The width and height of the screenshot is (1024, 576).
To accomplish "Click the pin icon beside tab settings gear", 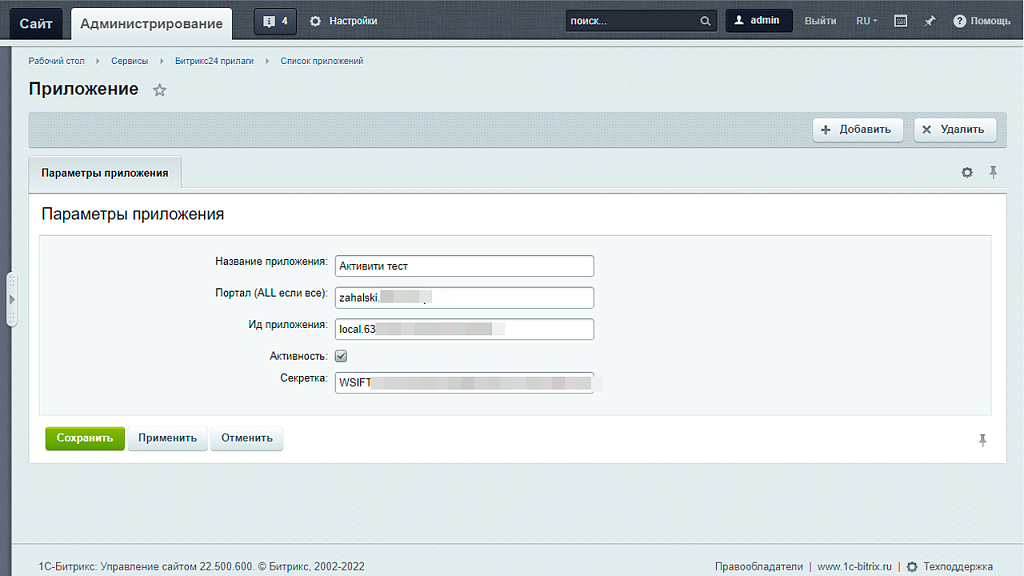I will tap(993, 173).
